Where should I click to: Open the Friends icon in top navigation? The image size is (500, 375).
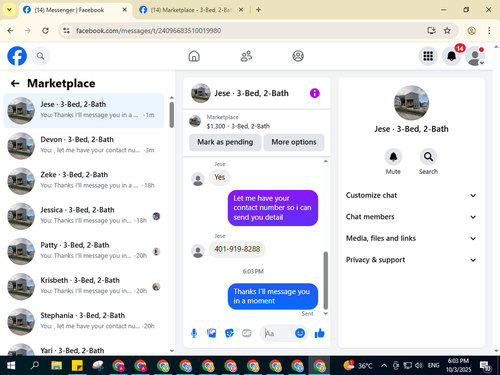[246, 56]
